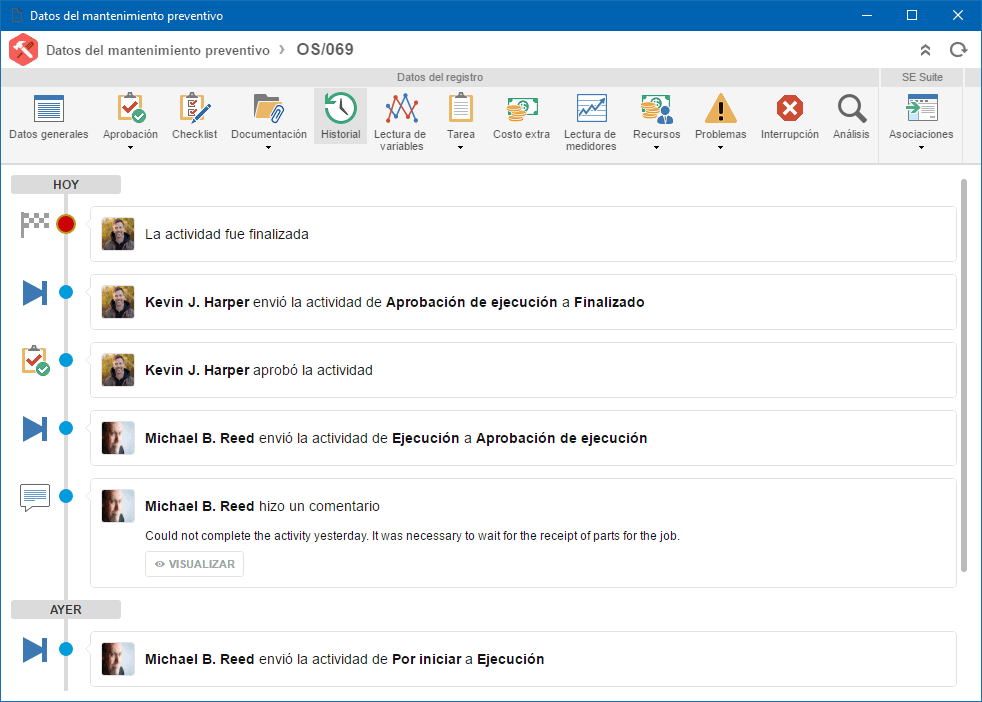This screenshot has width=982, height=702.
Task: Open the Tarea clipboard icon
Action: point(460,108)
